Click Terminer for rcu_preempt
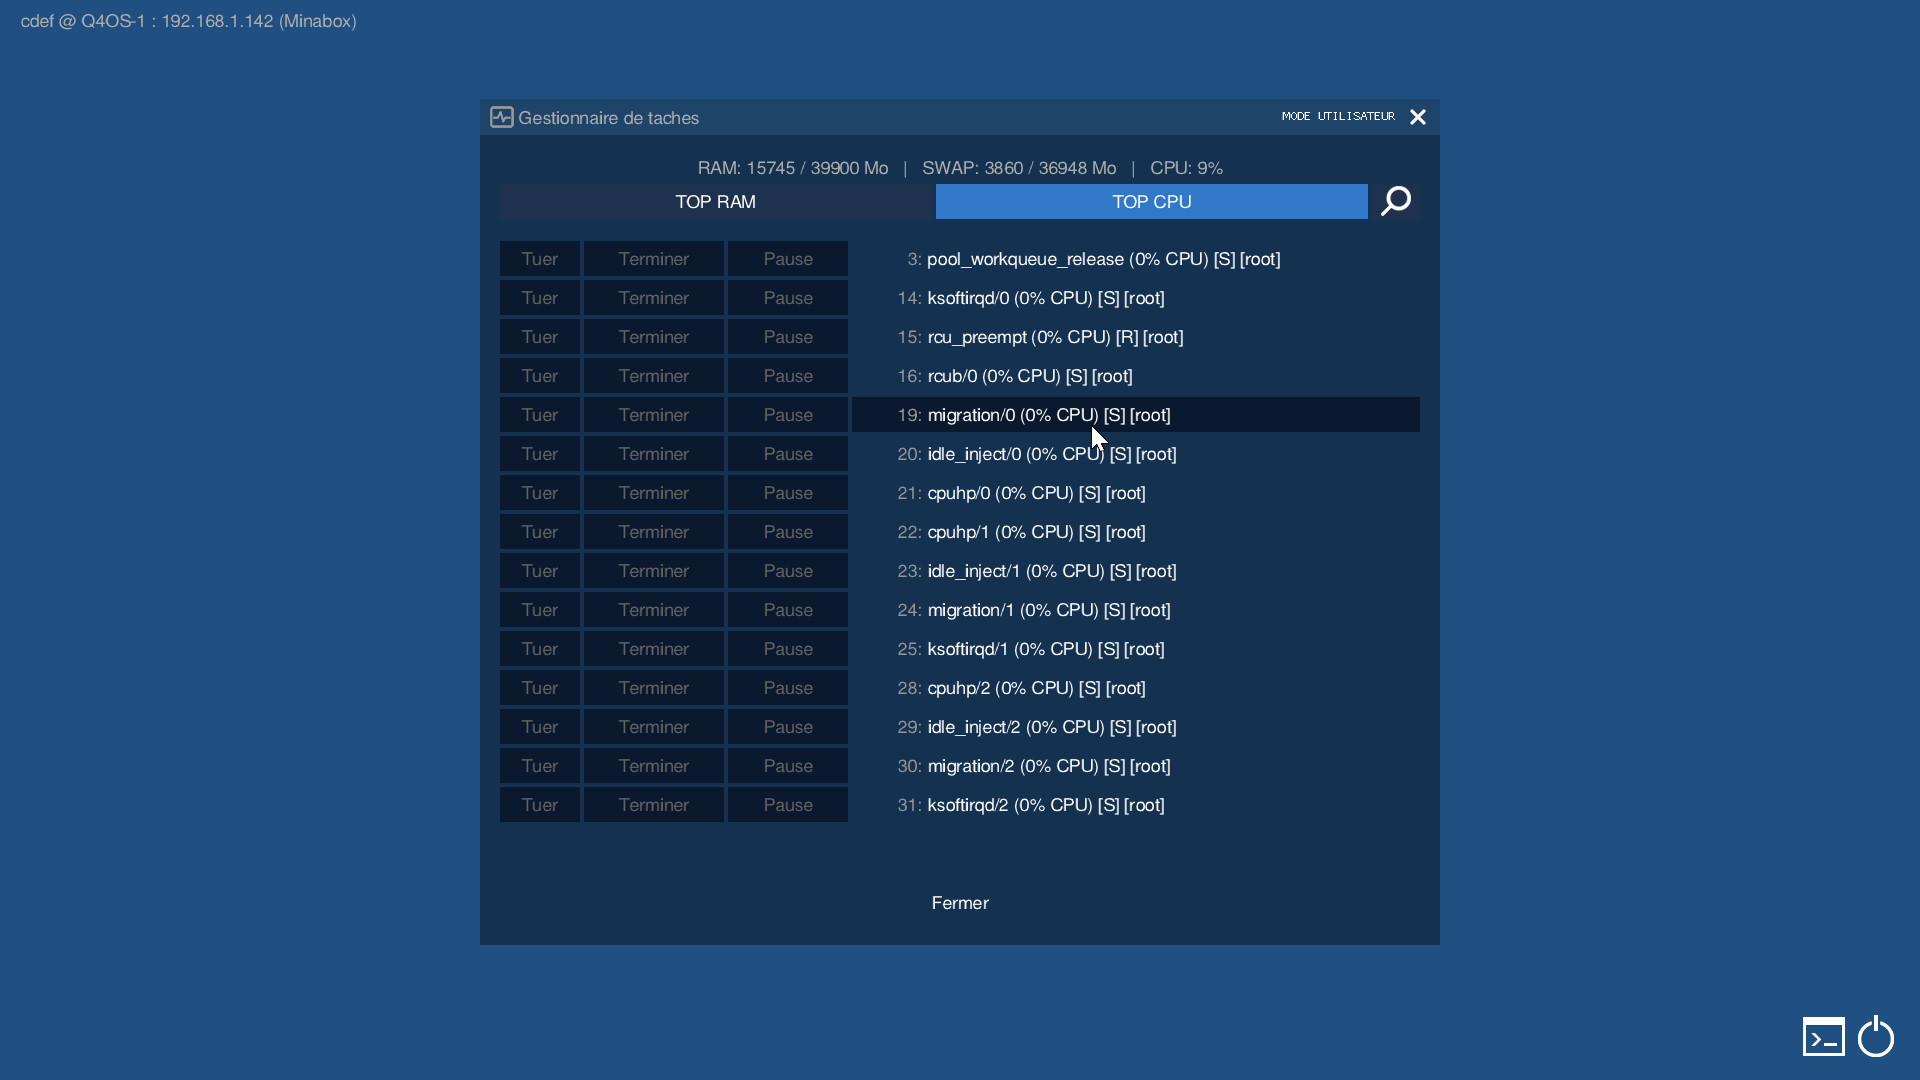 point(654,337)
